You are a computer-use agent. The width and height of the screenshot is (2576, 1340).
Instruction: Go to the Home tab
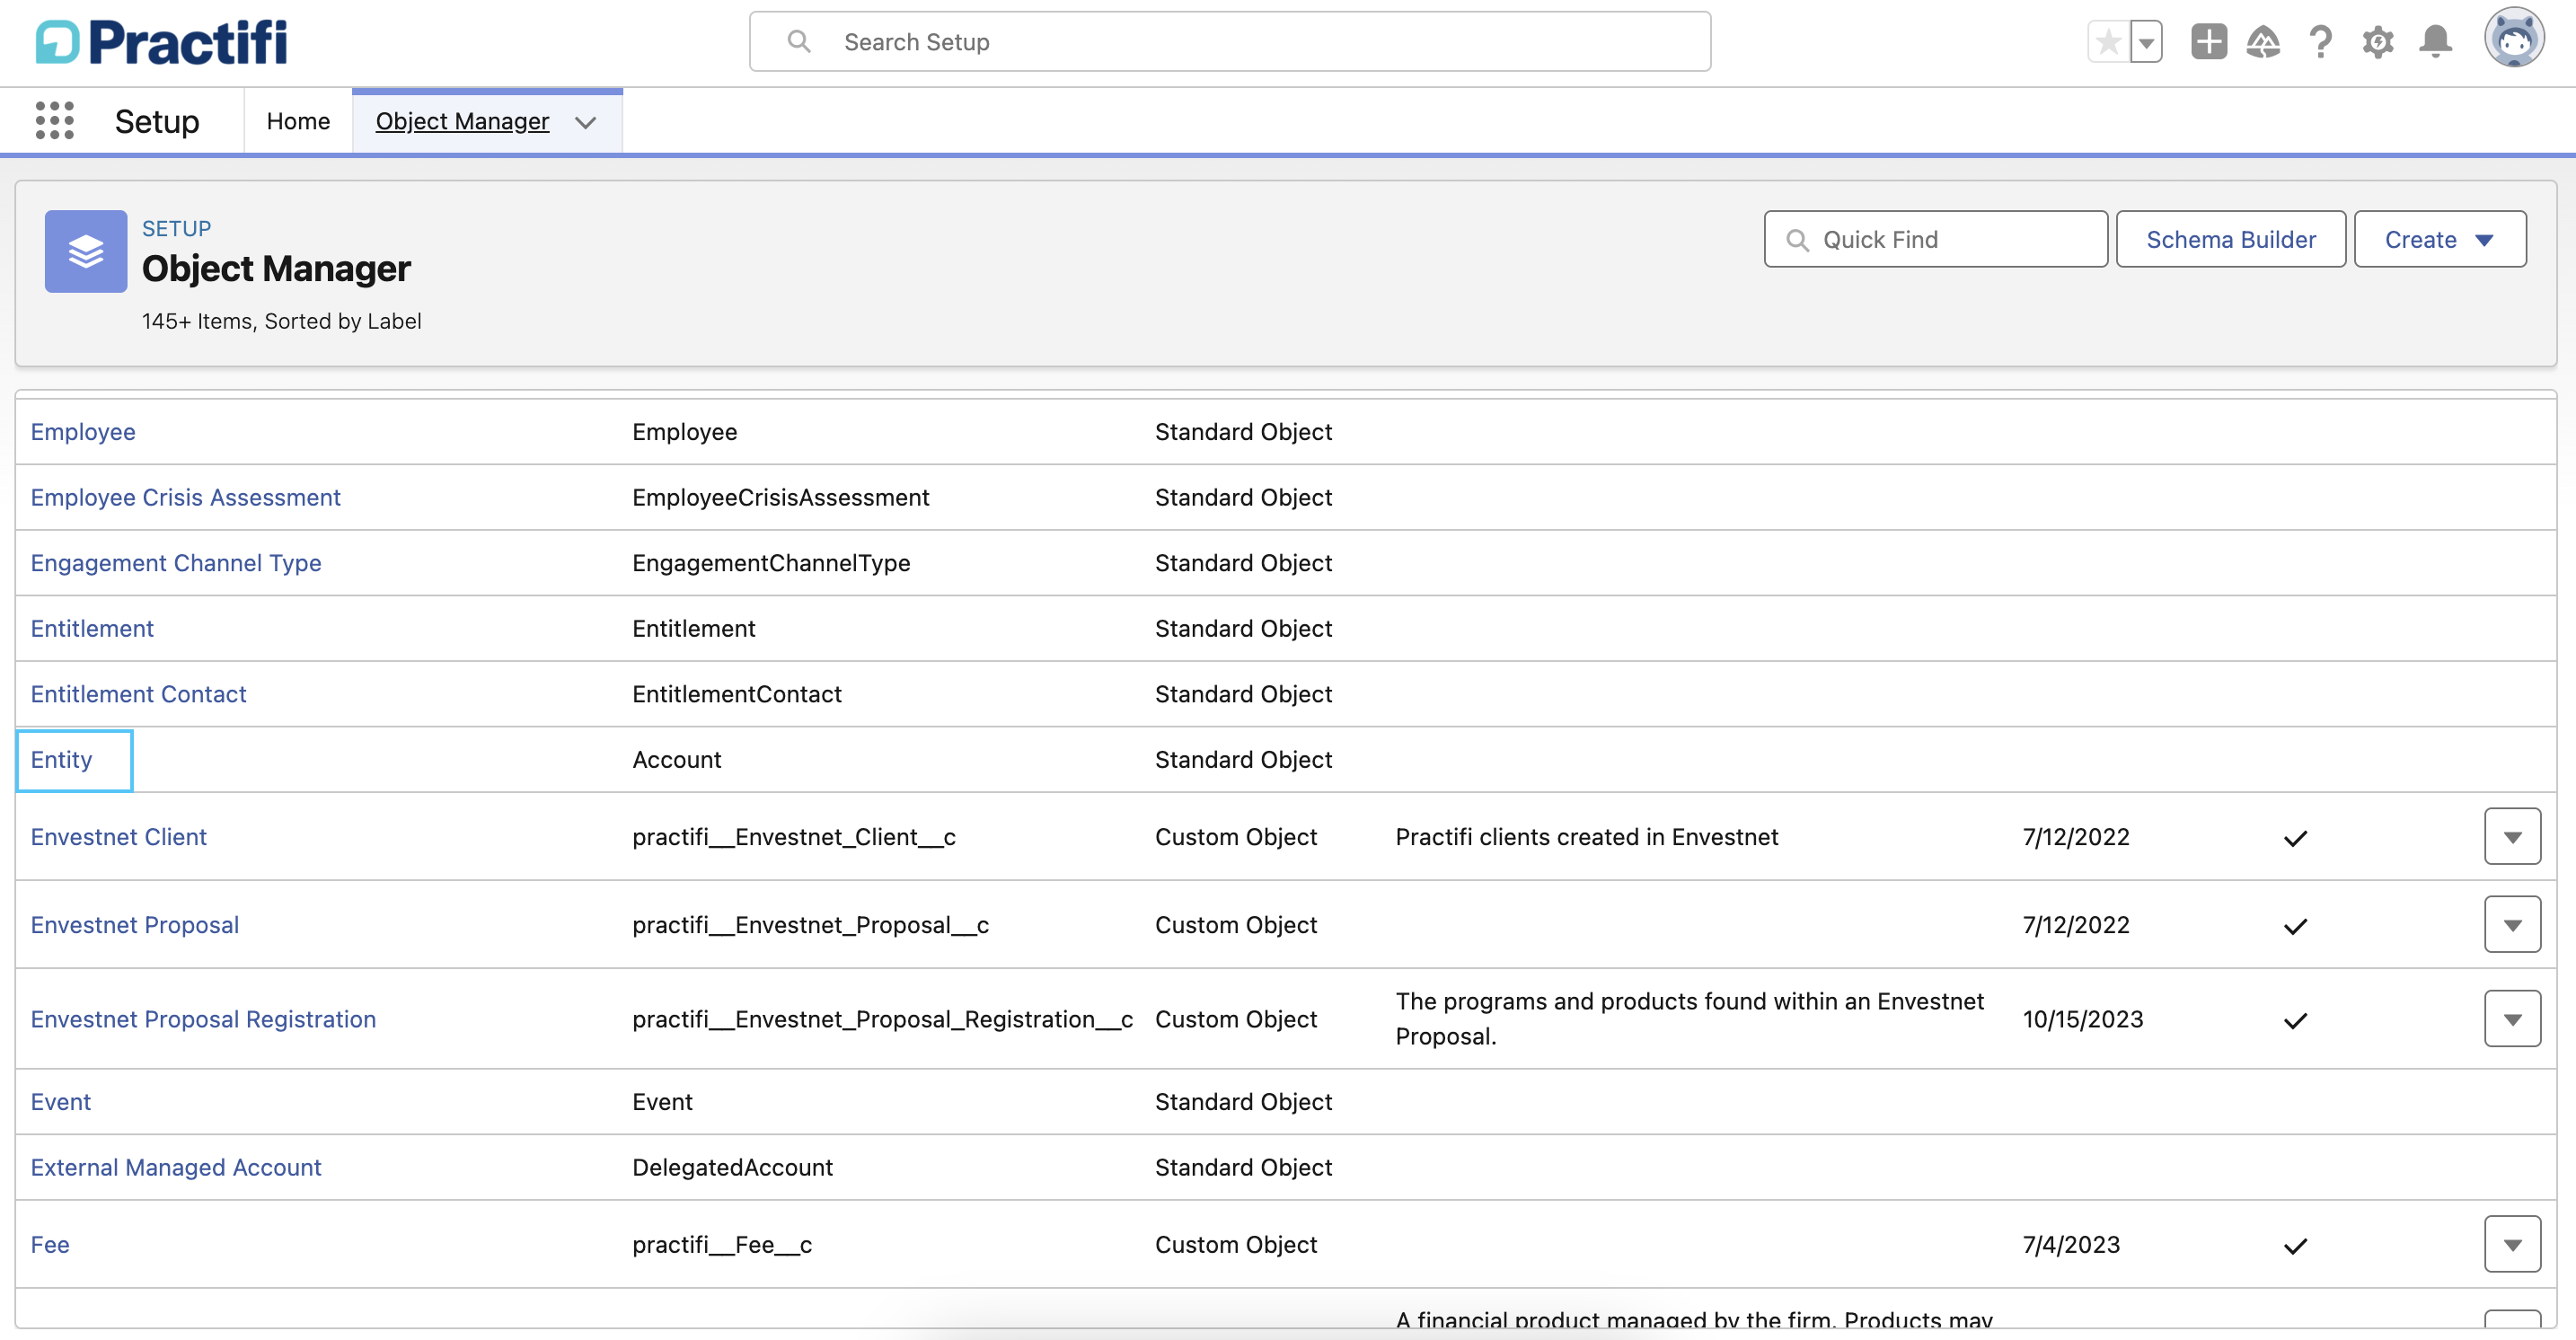pyautogui.click(x=298, y=121)
